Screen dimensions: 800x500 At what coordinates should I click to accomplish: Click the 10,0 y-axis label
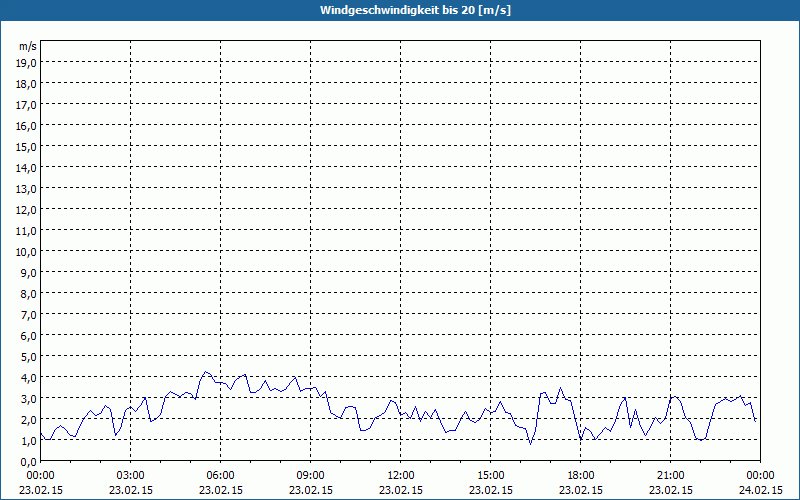[x=28, y=252]
